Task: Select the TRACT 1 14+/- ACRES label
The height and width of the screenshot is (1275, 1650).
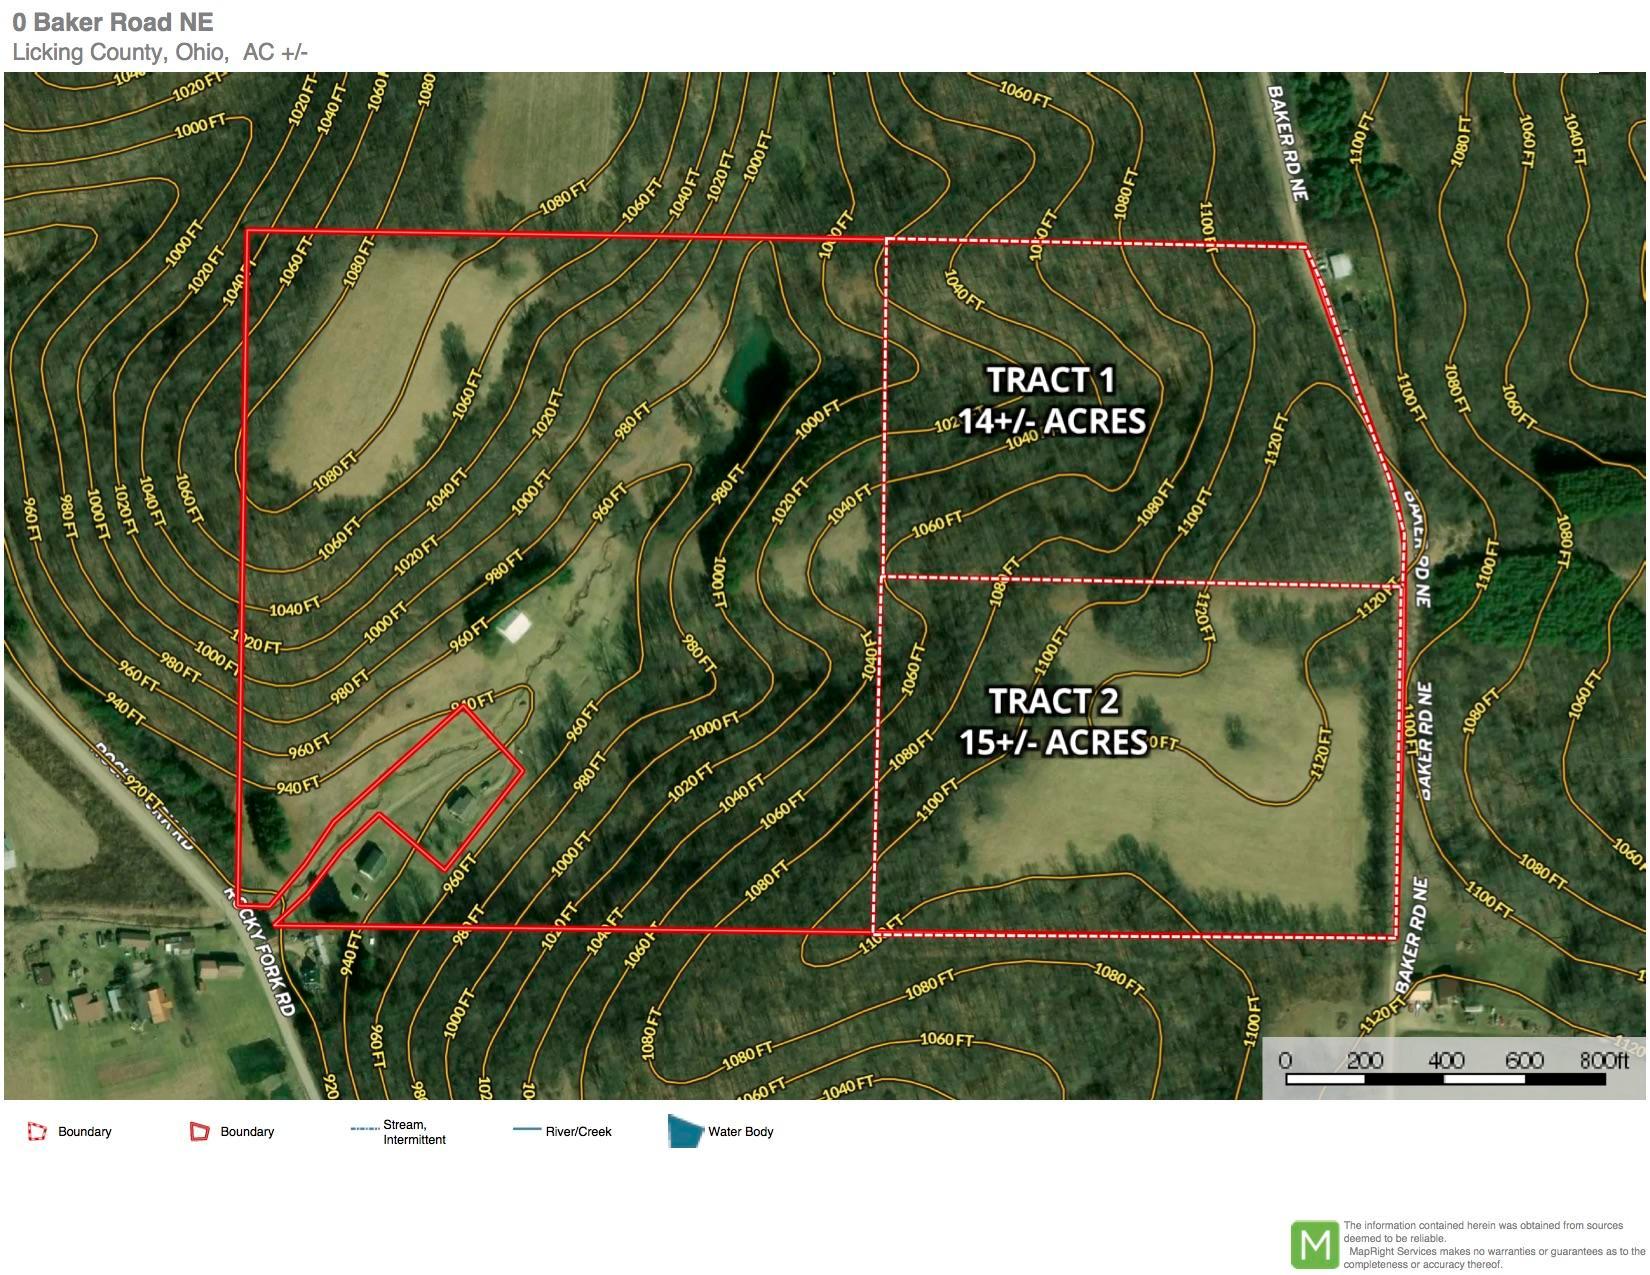Action: (1052, 400)
